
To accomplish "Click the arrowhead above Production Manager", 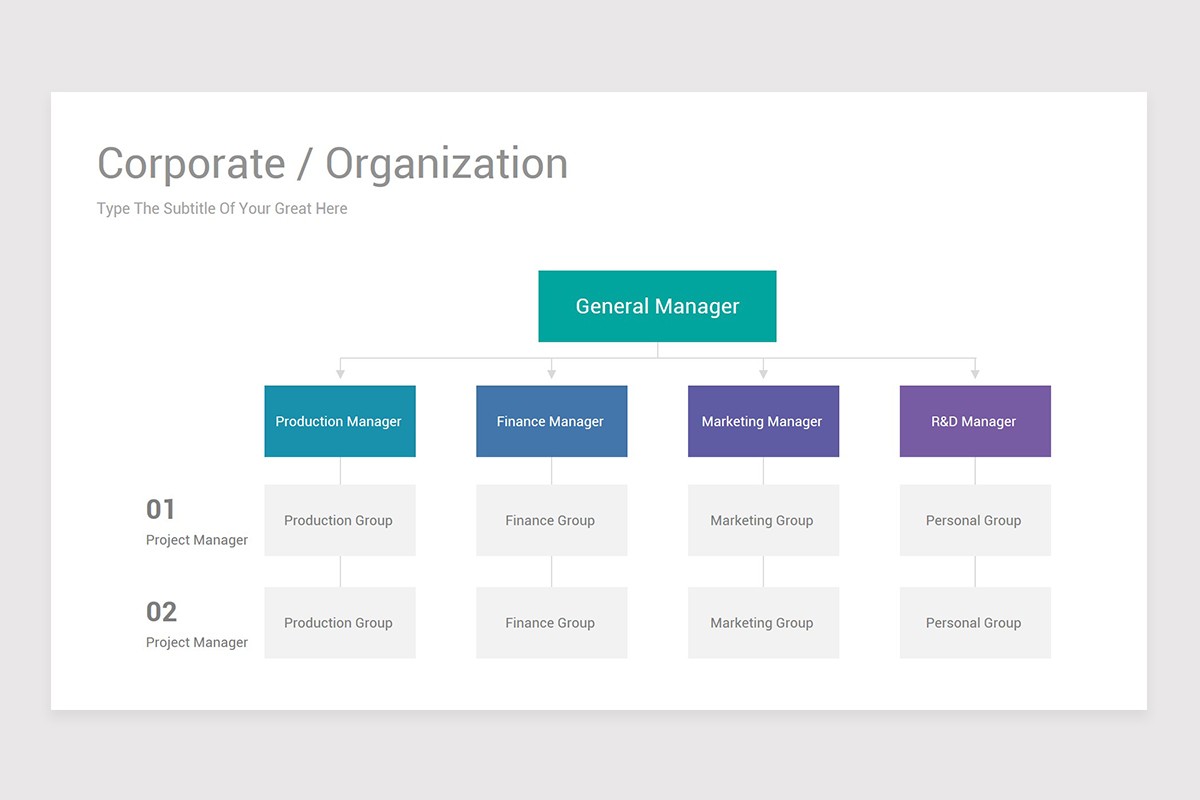I will (x=340, y=374).
